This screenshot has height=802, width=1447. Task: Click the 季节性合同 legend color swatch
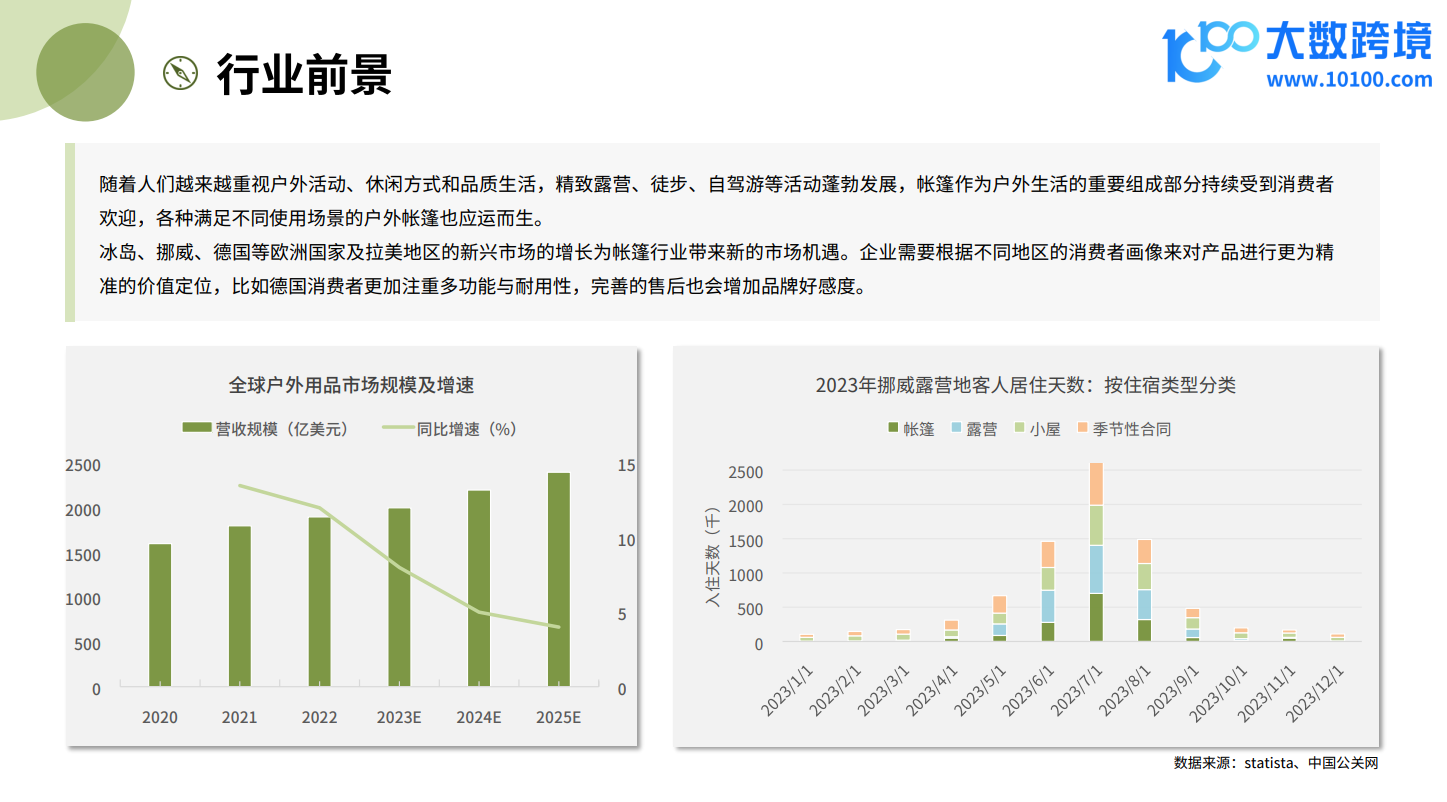point(1081,428)
